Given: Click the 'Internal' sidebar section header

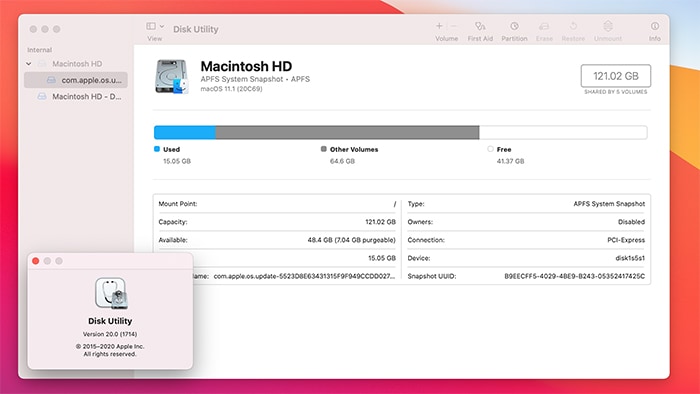Looking at the screenshot, I should 39,50.
